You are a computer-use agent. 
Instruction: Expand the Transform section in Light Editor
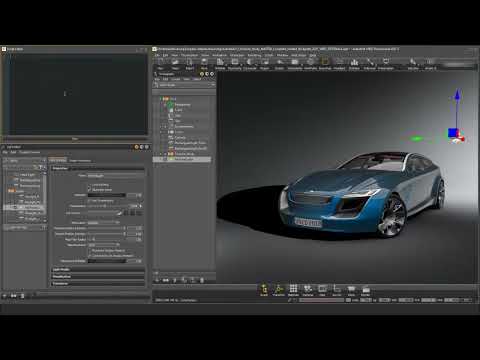98,284
